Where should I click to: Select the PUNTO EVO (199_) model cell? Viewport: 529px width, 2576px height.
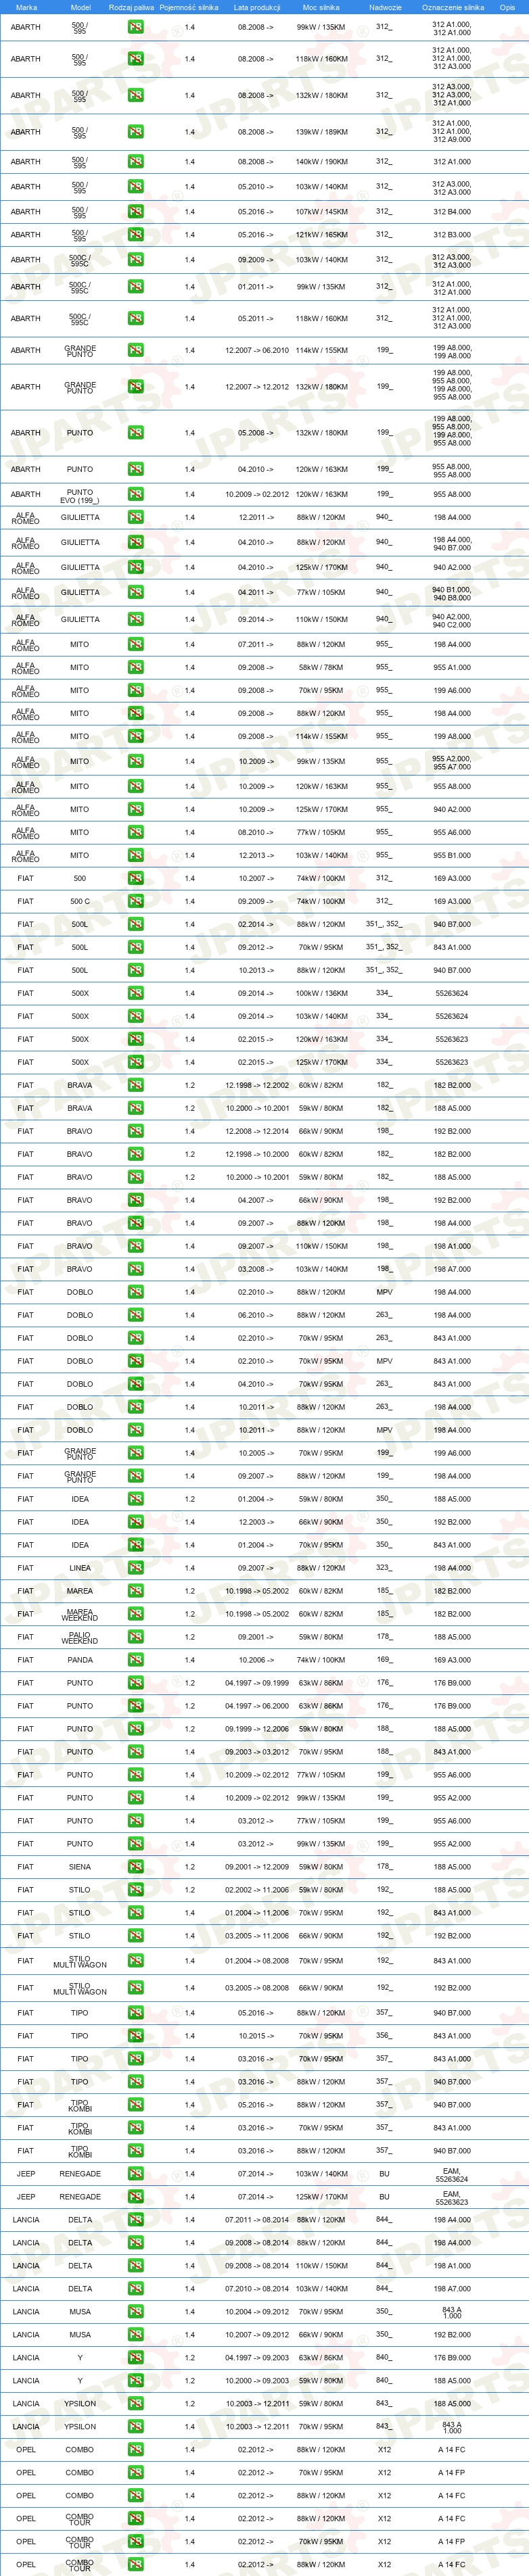(80, 495)
